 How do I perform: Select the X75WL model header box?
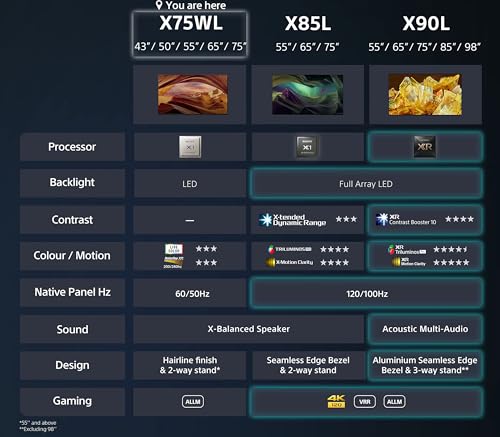(x=190, y=34)
